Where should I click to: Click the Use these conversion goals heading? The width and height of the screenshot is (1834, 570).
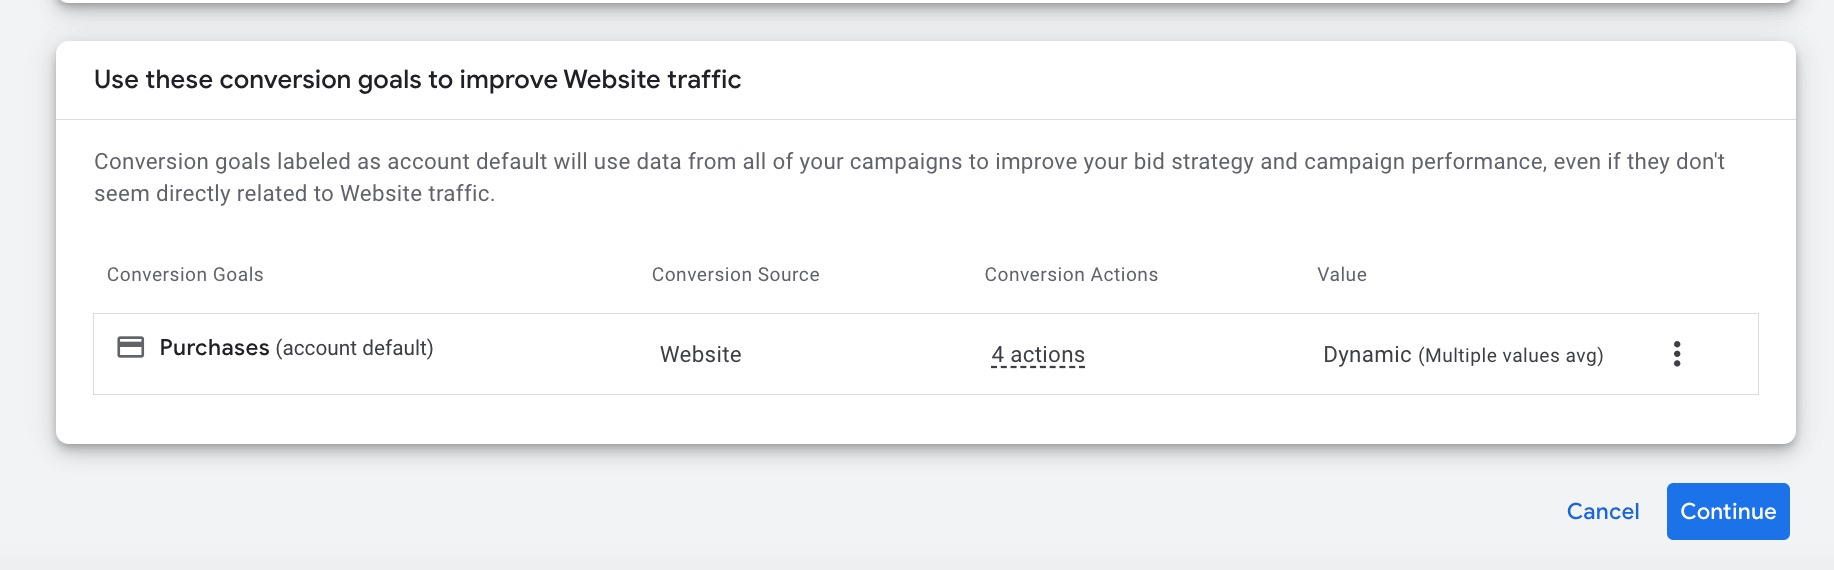tap(418, 79)
